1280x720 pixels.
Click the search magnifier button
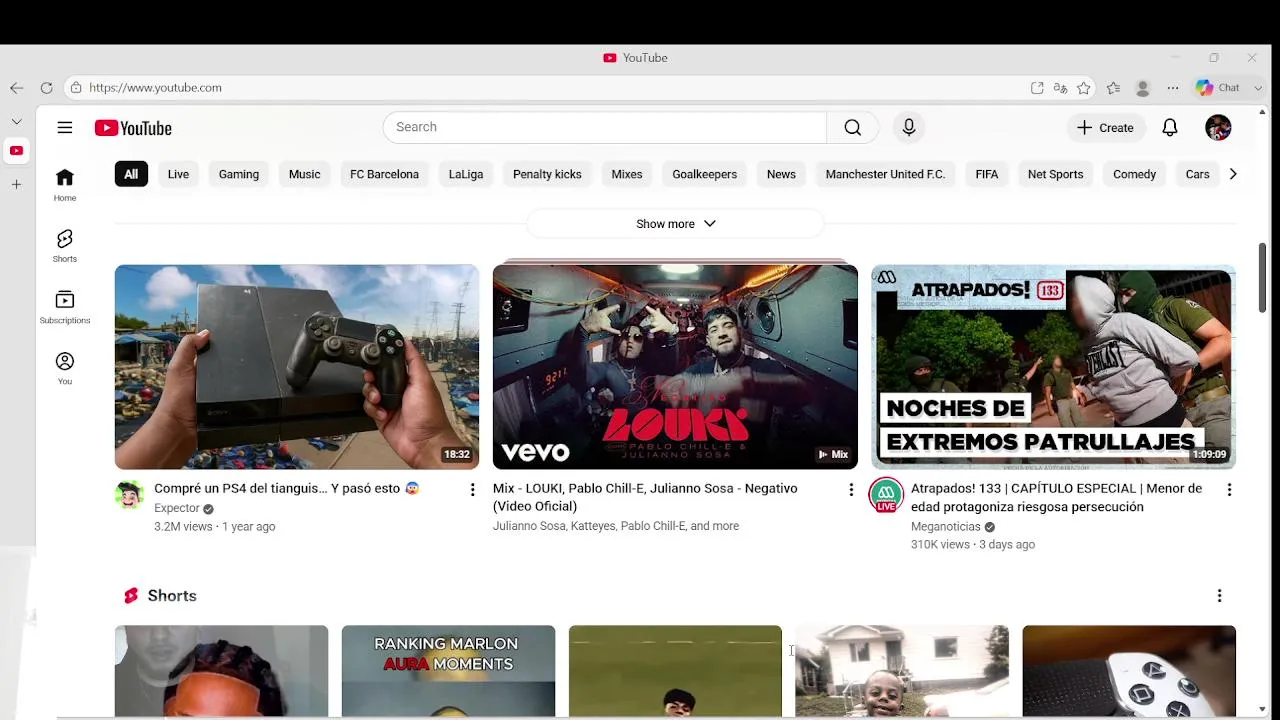point(852,127)
